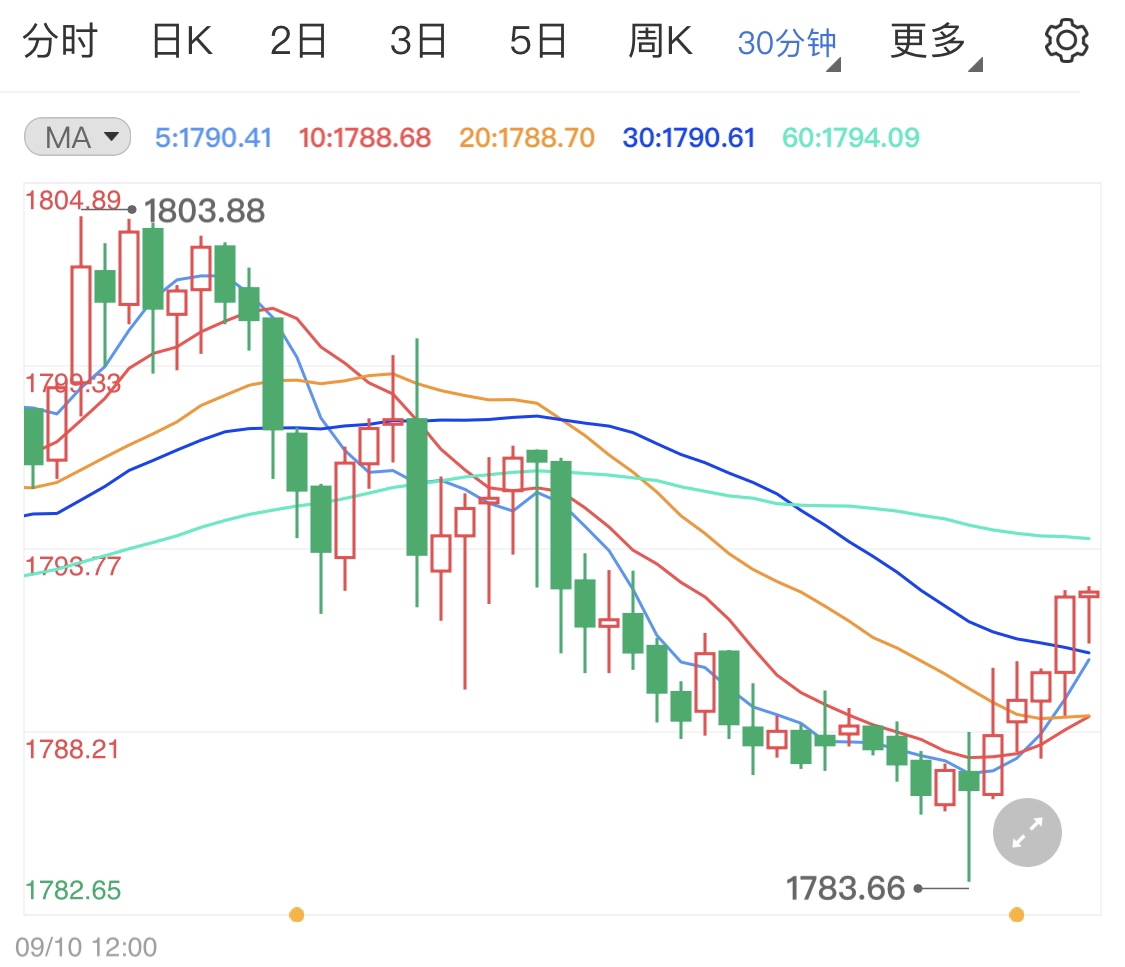The height and width of the screenshot is (967, 1125).
Task: Switch to the 分时 chart view
Action: click(x=60, y=40)
